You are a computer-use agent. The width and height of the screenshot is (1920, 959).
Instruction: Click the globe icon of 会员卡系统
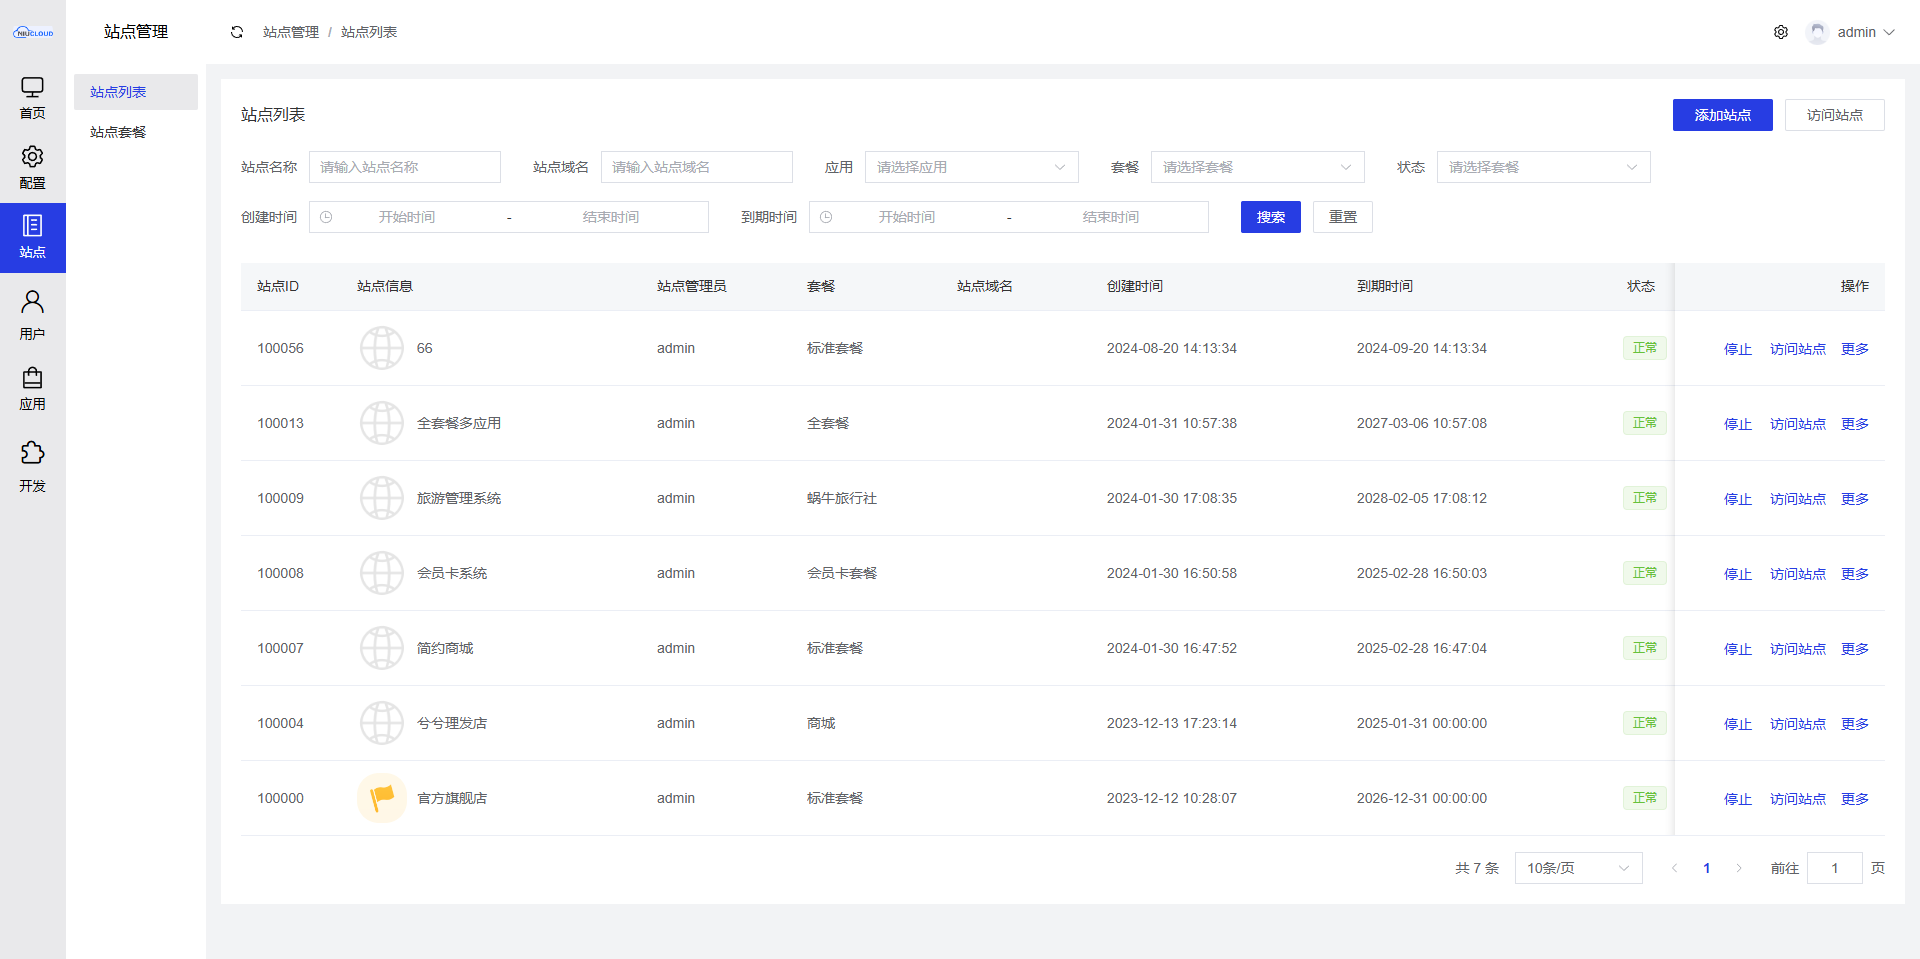click(x=382, y=573)
